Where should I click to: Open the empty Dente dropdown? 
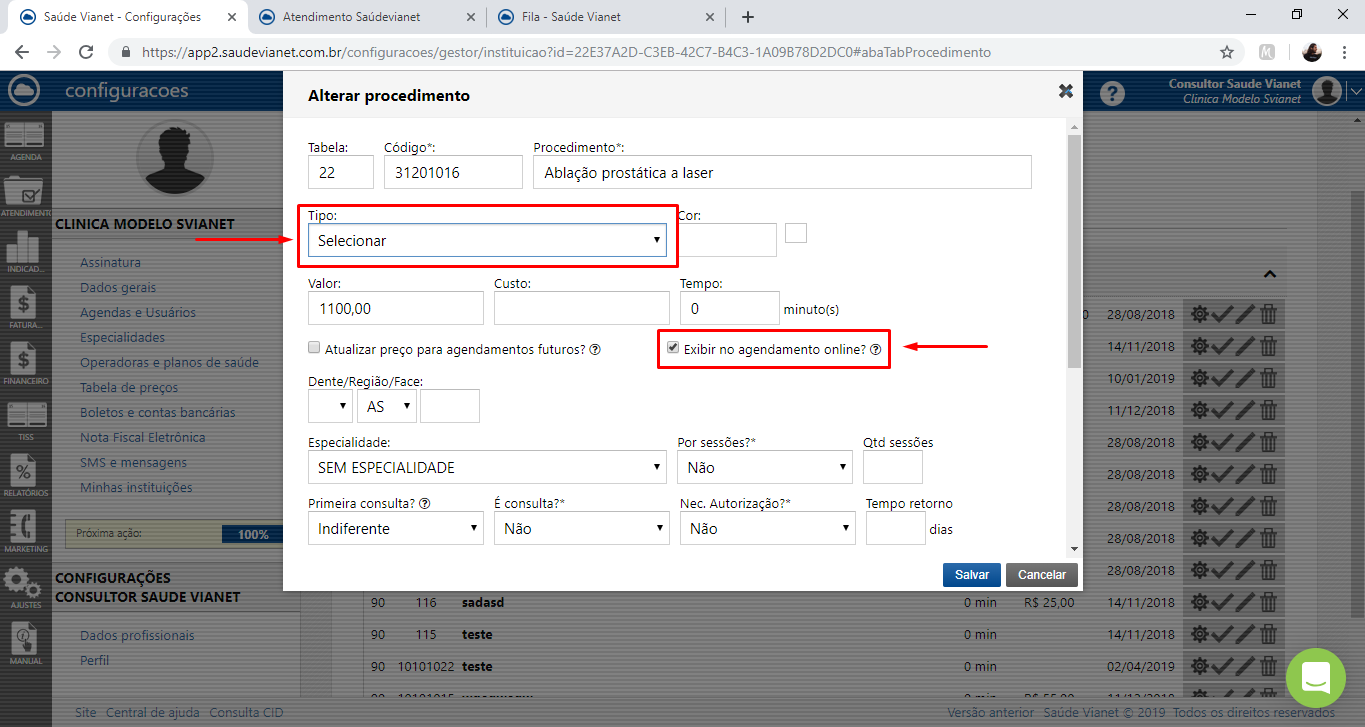coord(330,406)
